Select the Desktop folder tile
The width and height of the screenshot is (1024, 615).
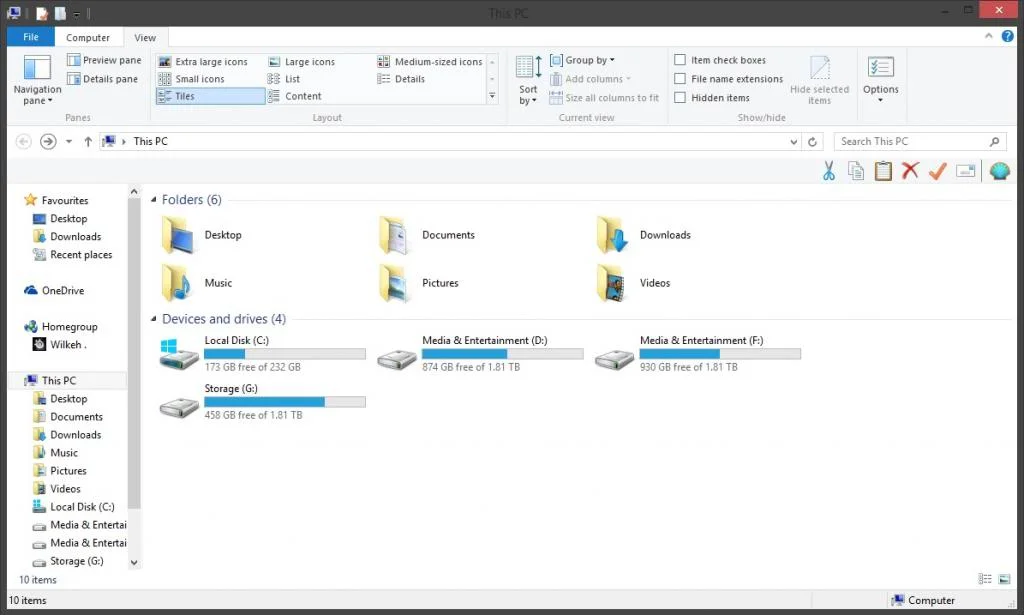201,235
